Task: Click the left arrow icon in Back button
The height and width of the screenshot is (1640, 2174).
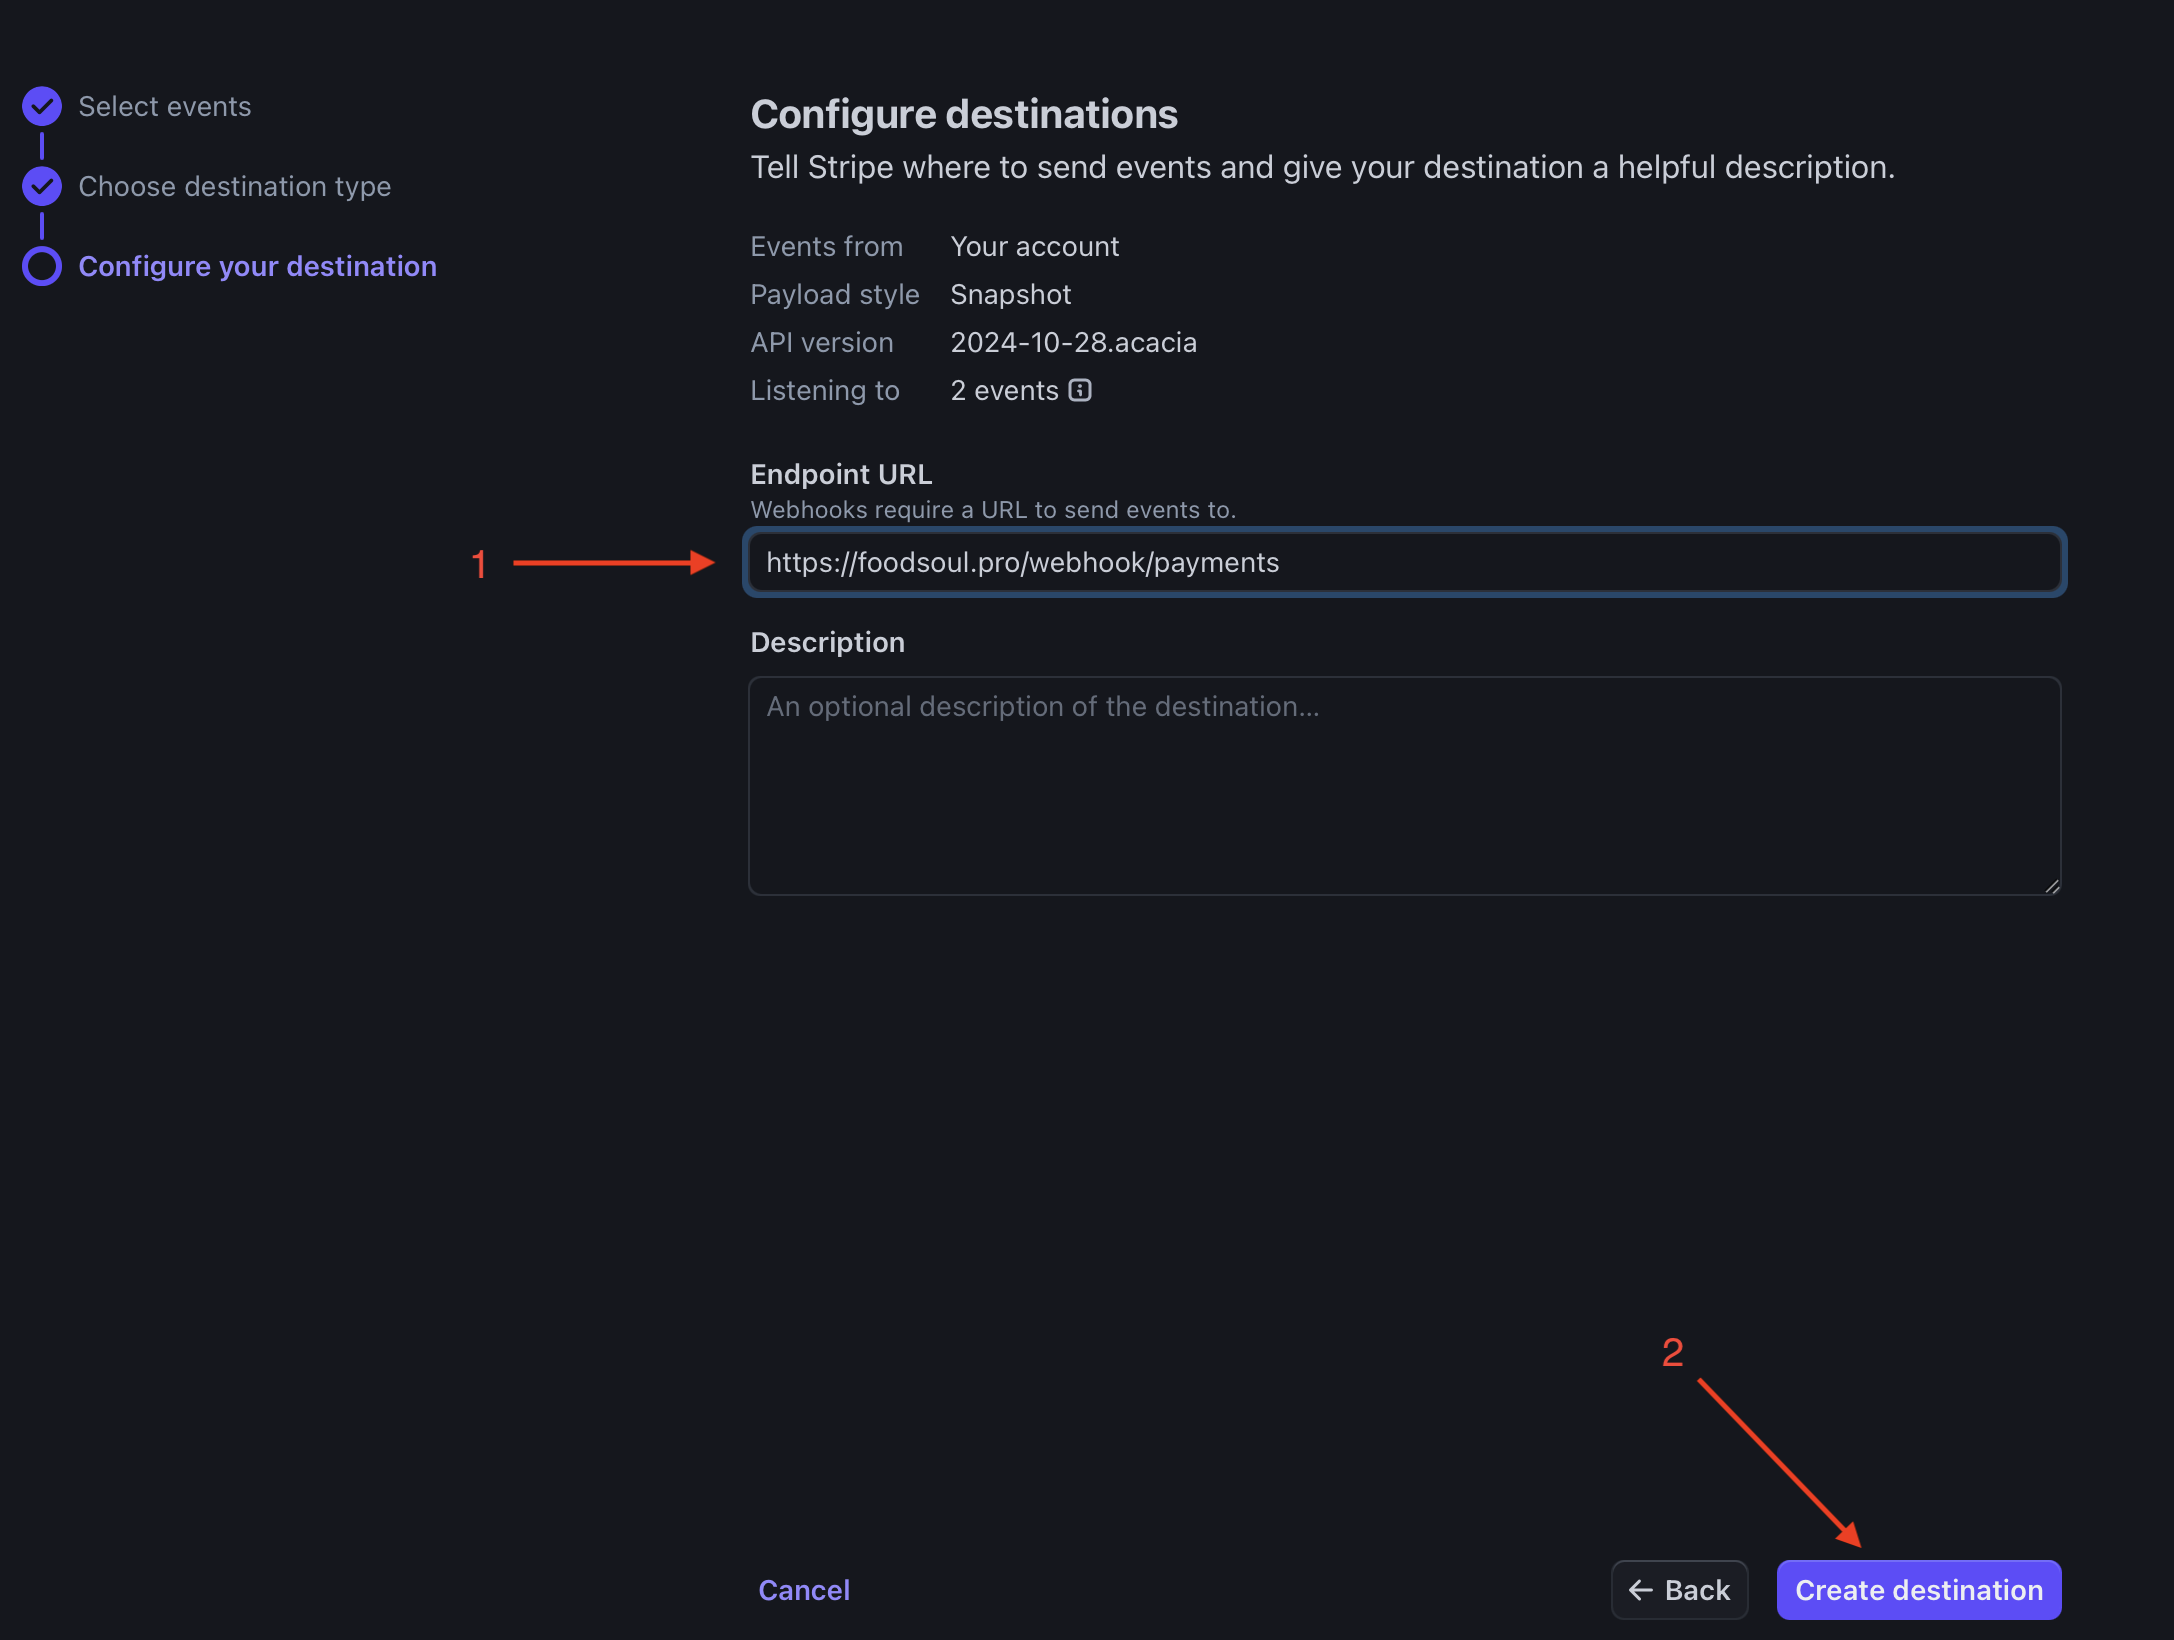Action: point(1640,1590)
